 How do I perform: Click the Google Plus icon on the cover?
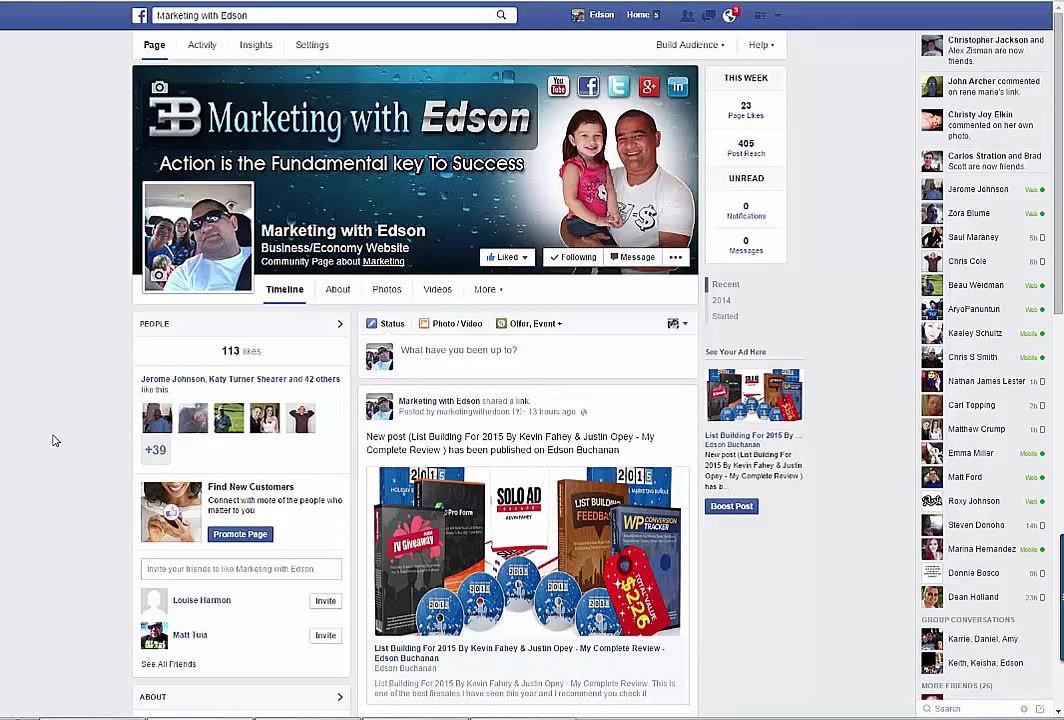[648, 86]
